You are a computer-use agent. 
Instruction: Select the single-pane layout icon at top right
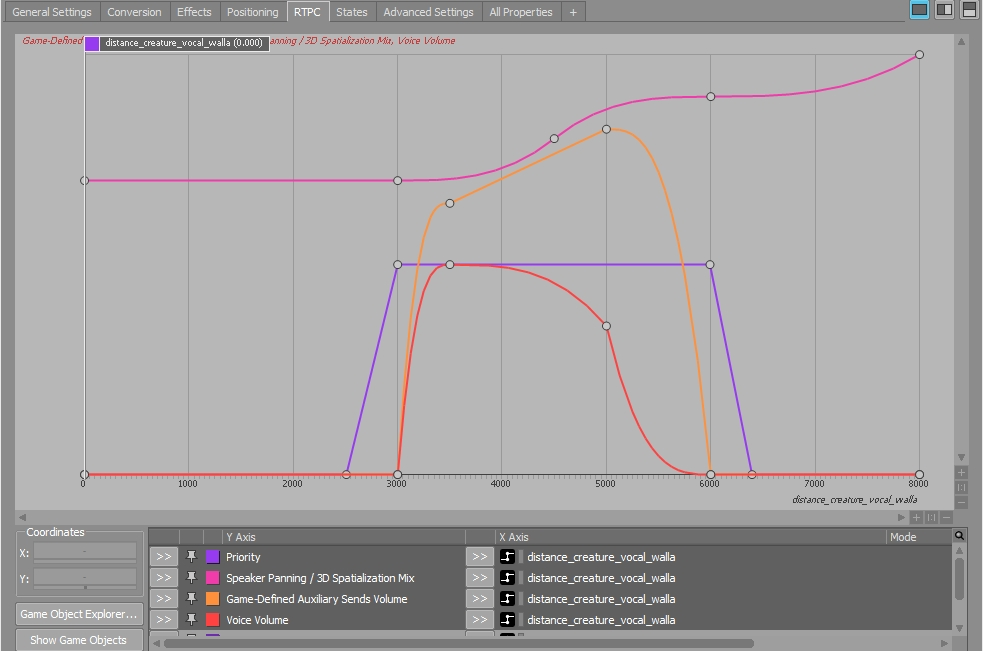pyautogui.click(x=919, y=9)
